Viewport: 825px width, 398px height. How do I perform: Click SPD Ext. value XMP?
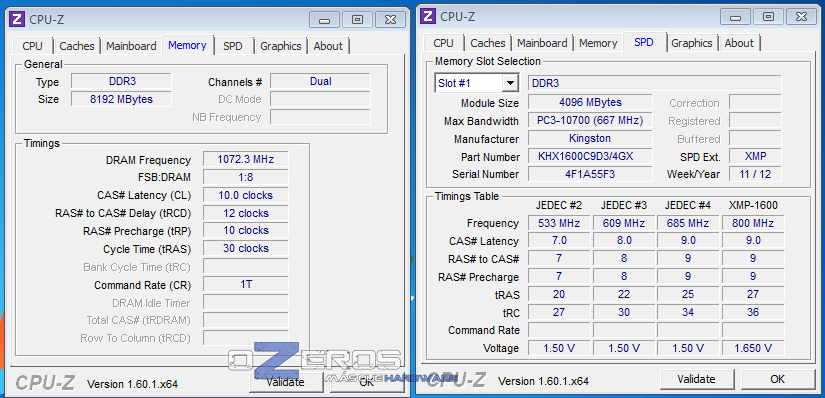pyautogui.click(x=755, y=156)
